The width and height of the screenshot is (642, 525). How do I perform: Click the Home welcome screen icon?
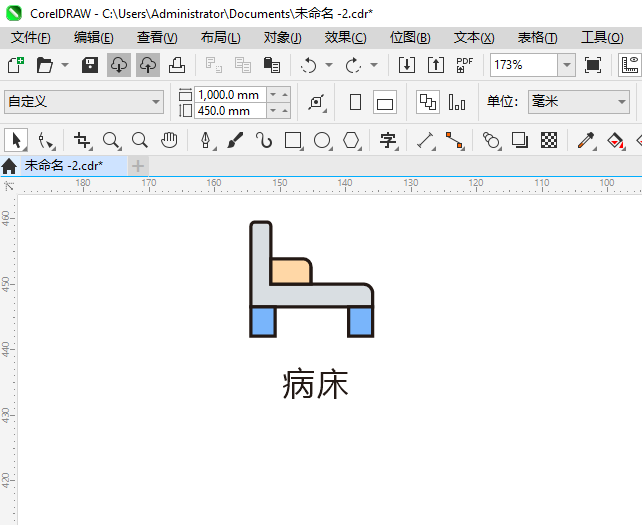pos(9,166)
